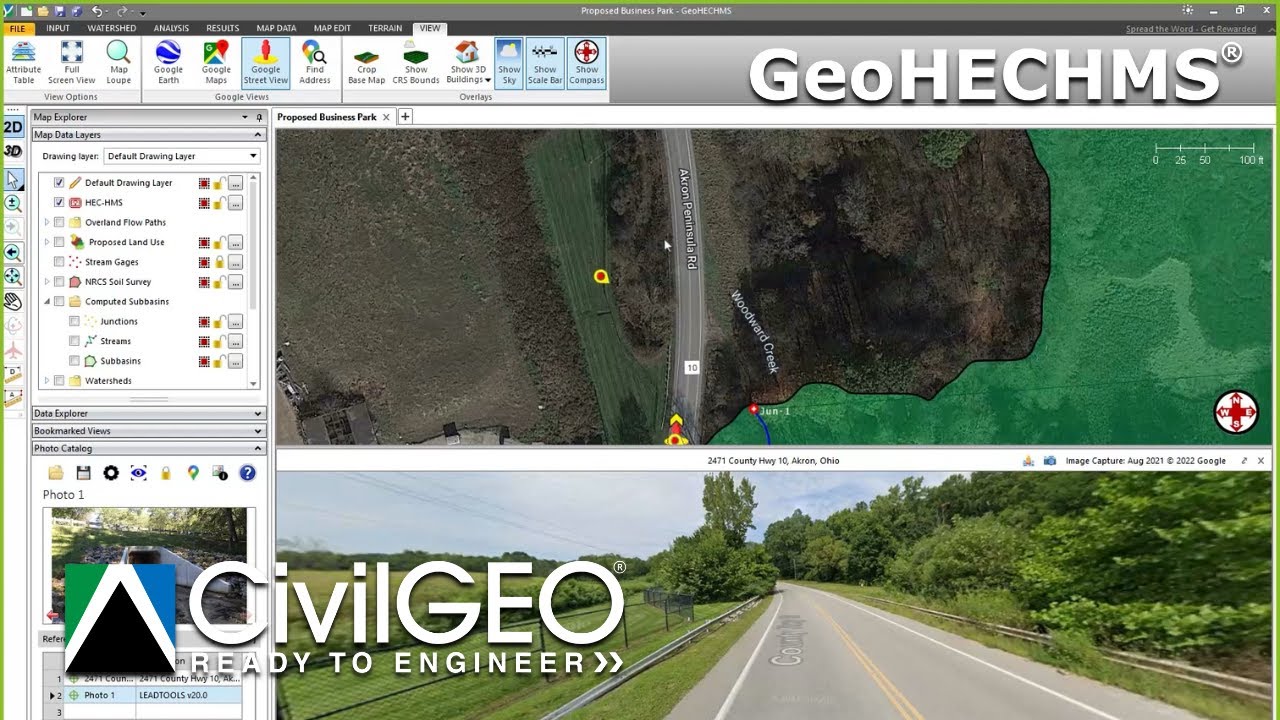Open the WATERSHED ribbon tab
The height and width of the screenshot is (720, 1280).
[x=112, y=28]
